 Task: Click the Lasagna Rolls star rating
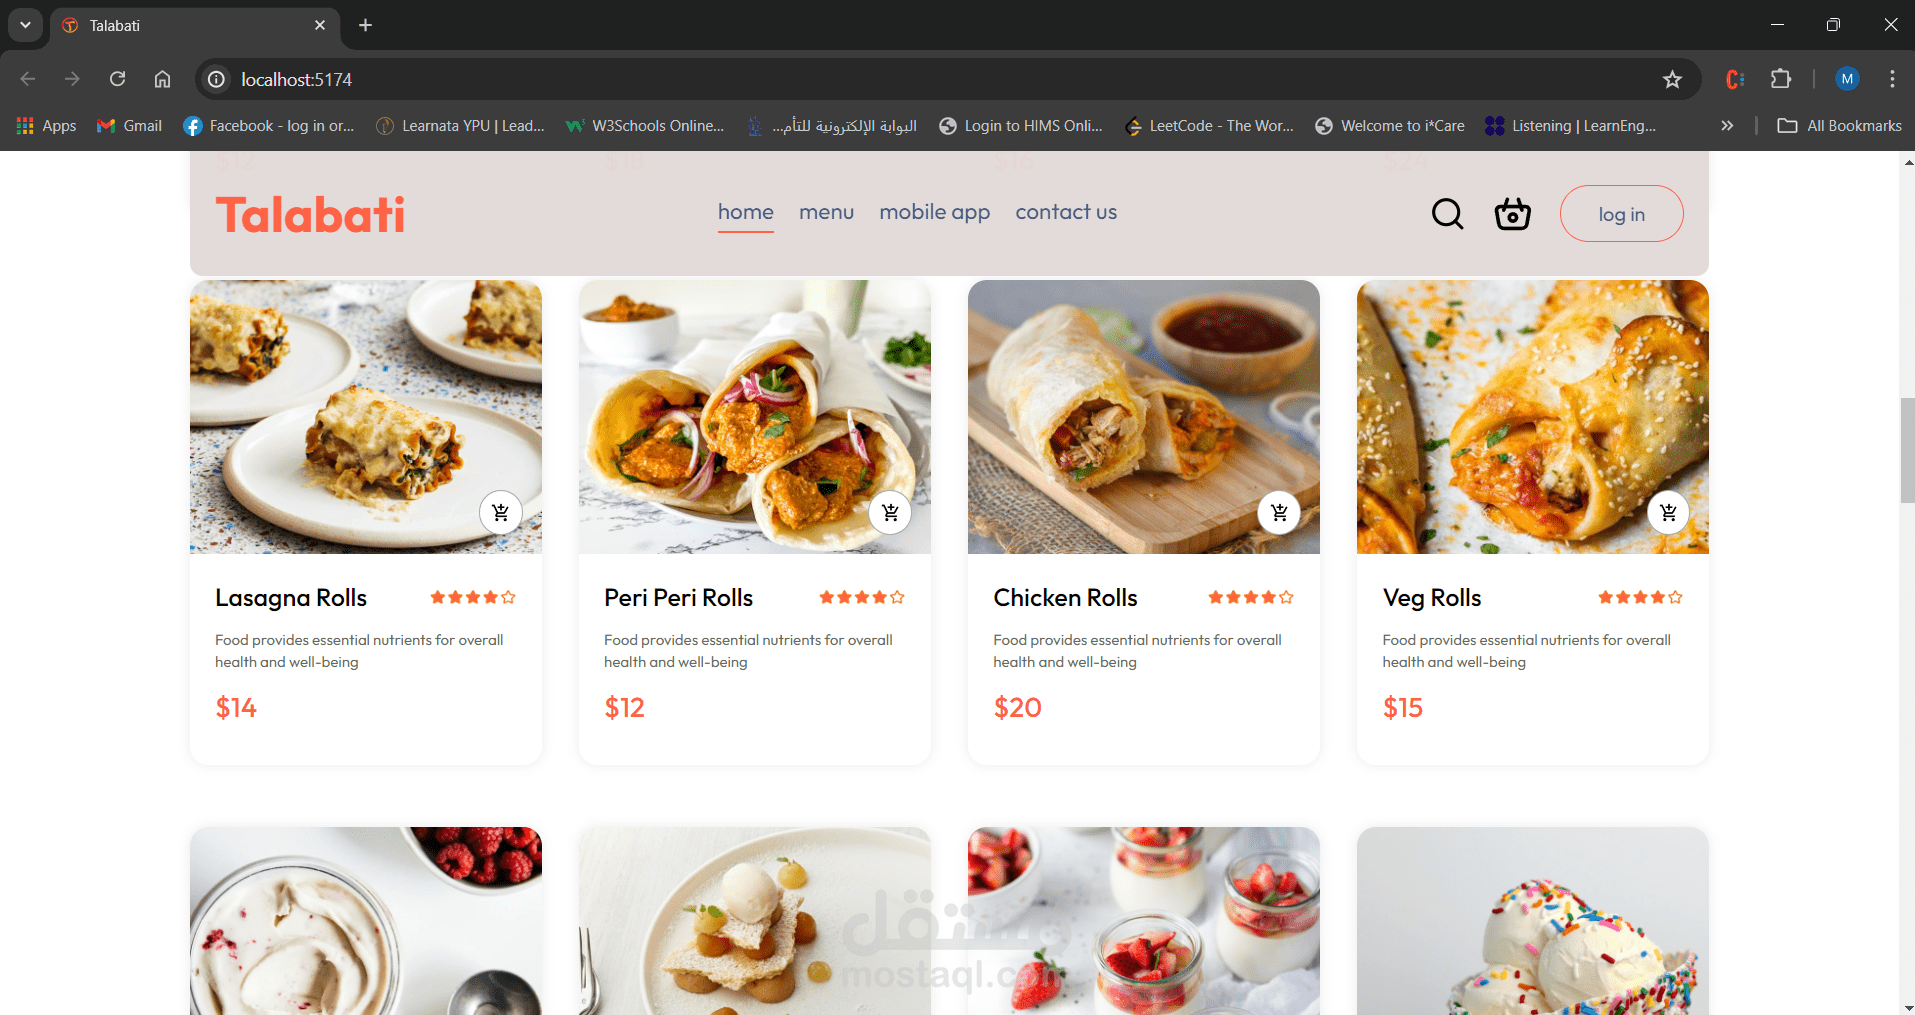coord(473,597)
